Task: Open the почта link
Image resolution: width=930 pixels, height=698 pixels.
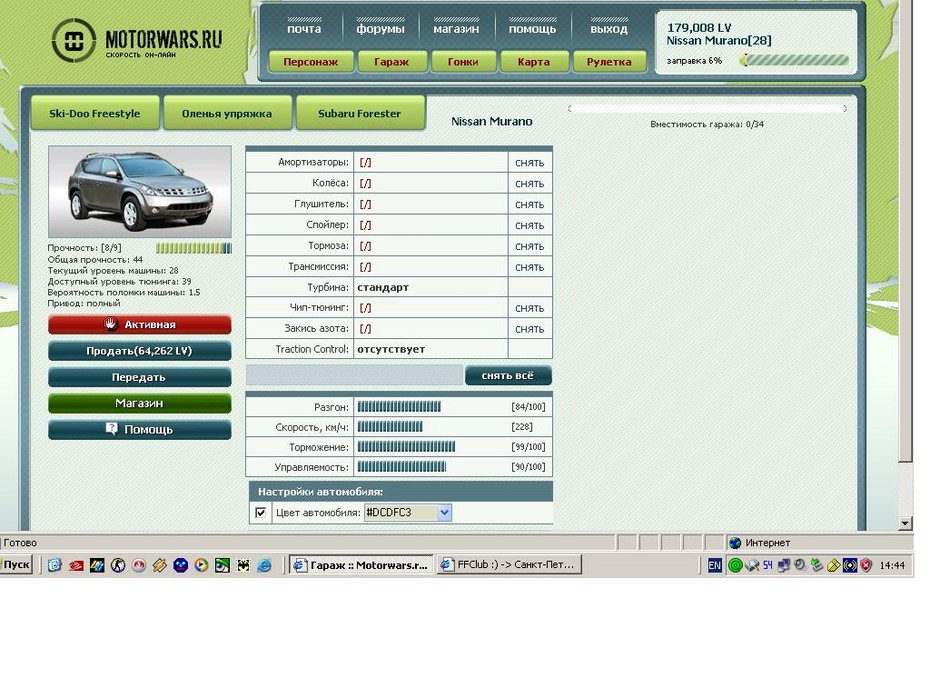Action: coord(304,28)
